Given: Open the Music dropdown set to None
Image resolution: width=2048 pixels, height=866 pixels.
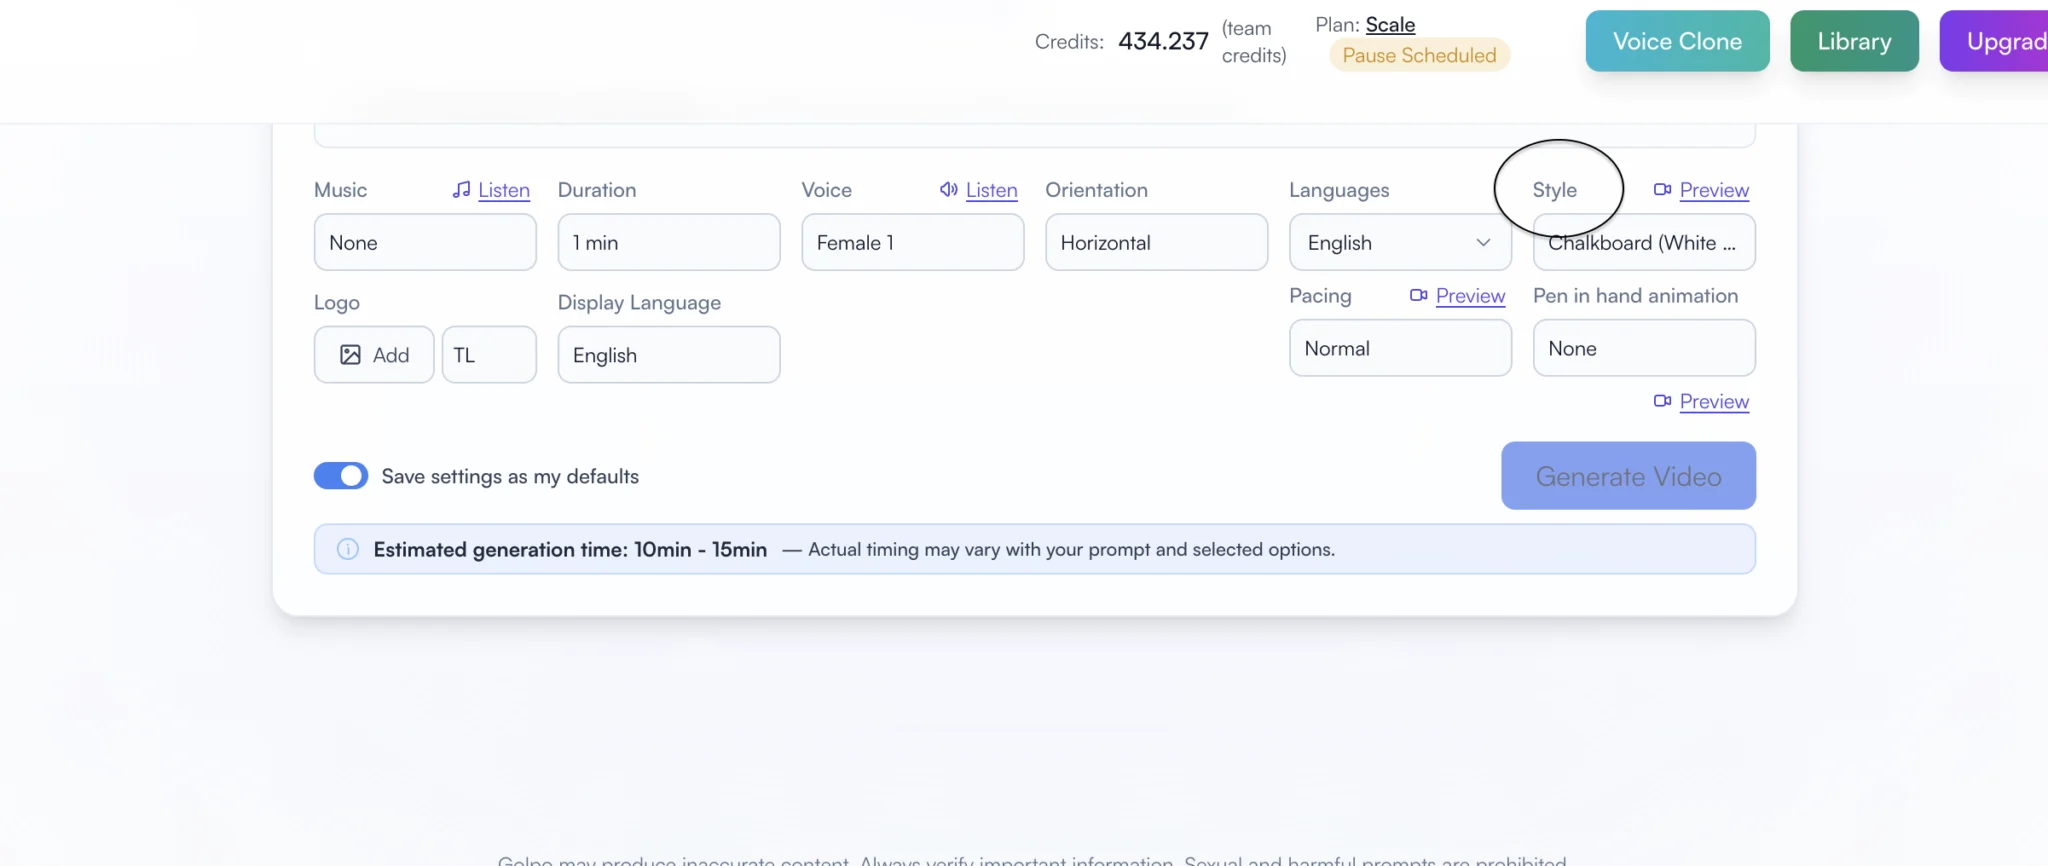Looking at the screenshot, I should pyautogui.click(x=425, y=242).
